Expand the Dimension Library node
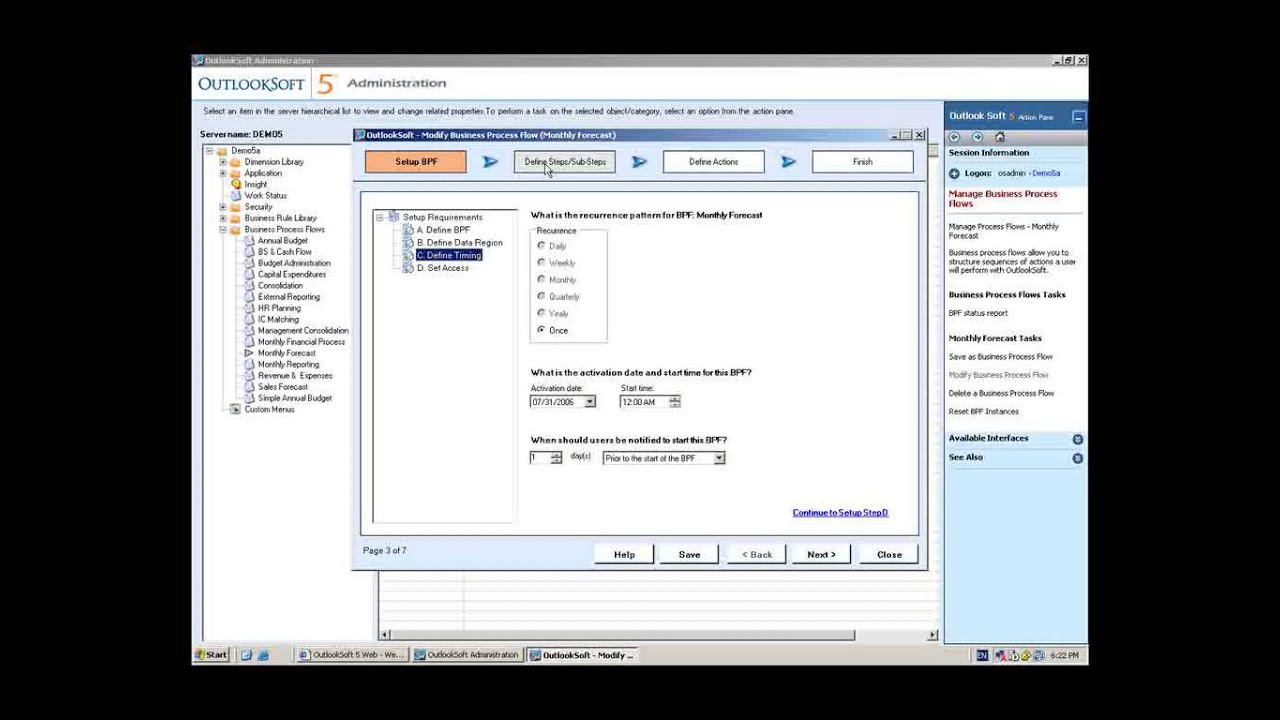The image size is (1280, 720). click(x=223, y=162)
